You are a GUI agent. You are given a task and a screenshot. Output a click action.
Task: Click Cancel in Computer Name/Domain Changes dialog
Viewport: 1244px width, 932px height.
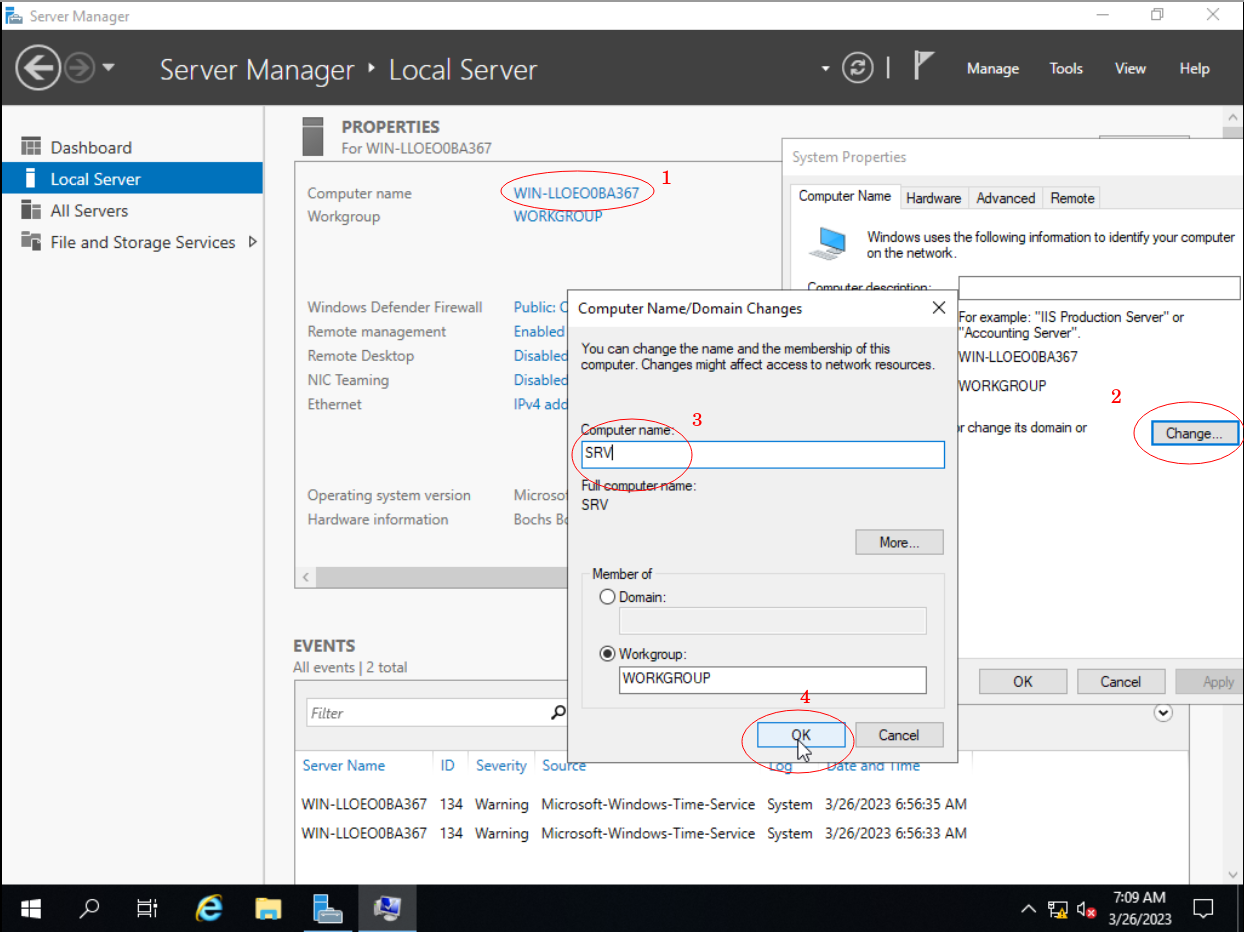click(899, 735)
